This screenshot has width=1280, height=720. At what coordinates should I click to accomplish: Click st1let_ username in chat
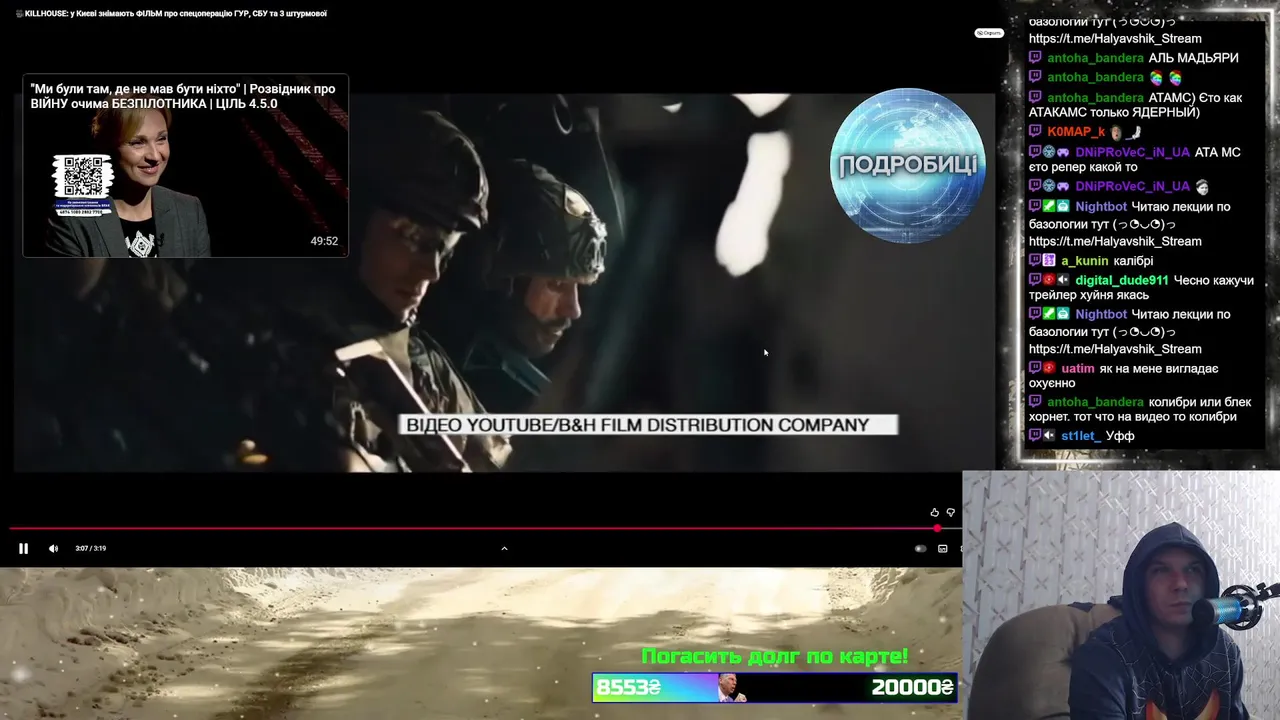1081,436
